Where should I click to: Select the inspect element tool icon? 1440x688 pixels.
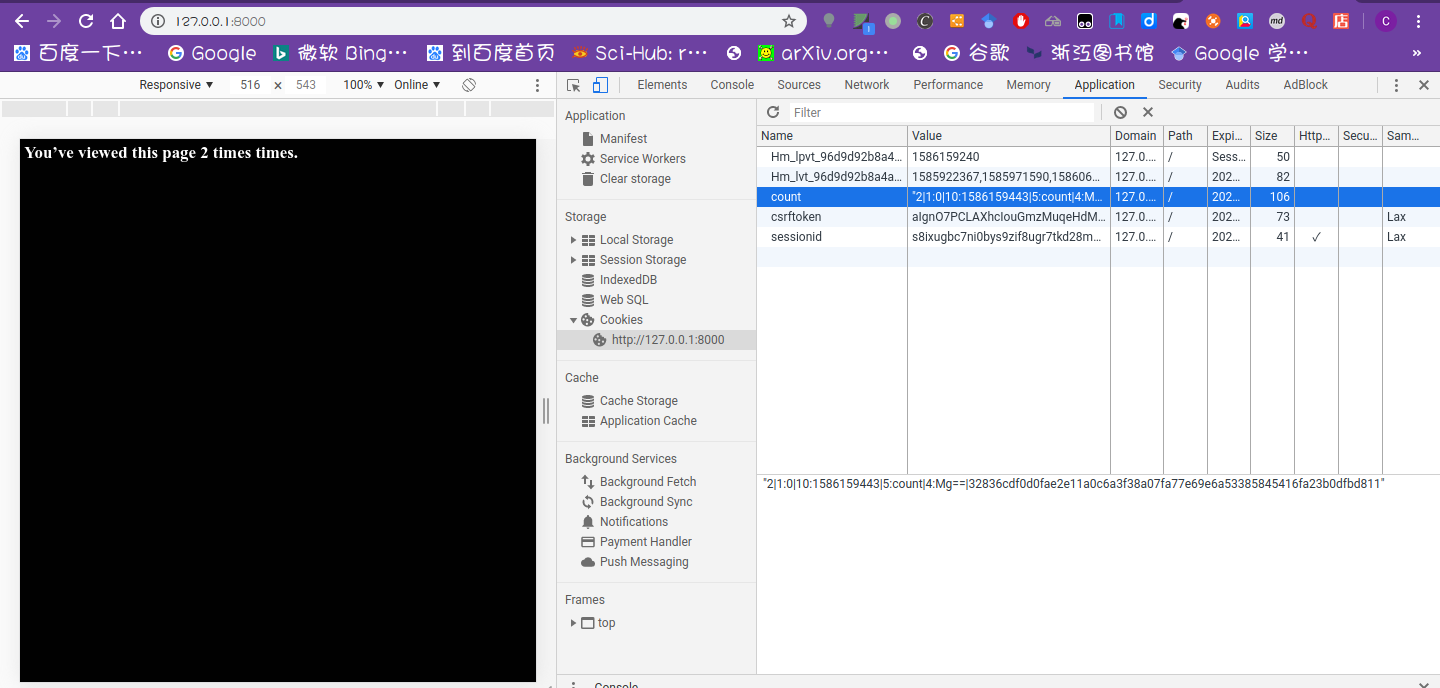coord(572,85)
